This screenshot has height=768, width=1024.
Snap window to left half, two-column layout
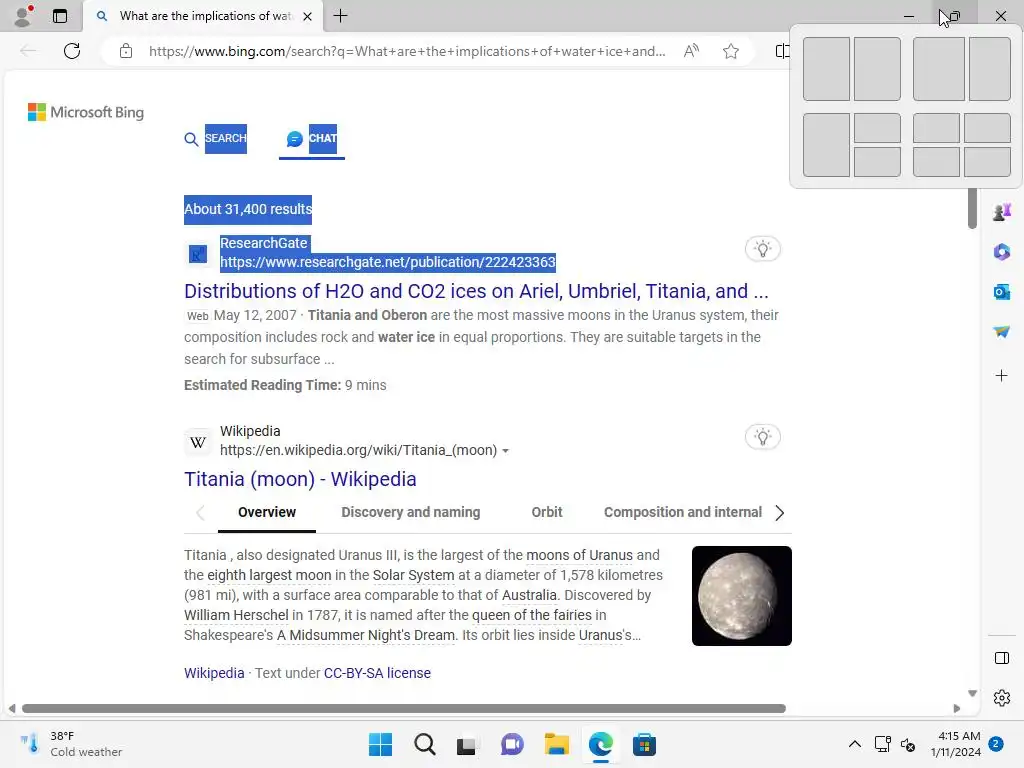pyautogui.click(x=826, y=69)
